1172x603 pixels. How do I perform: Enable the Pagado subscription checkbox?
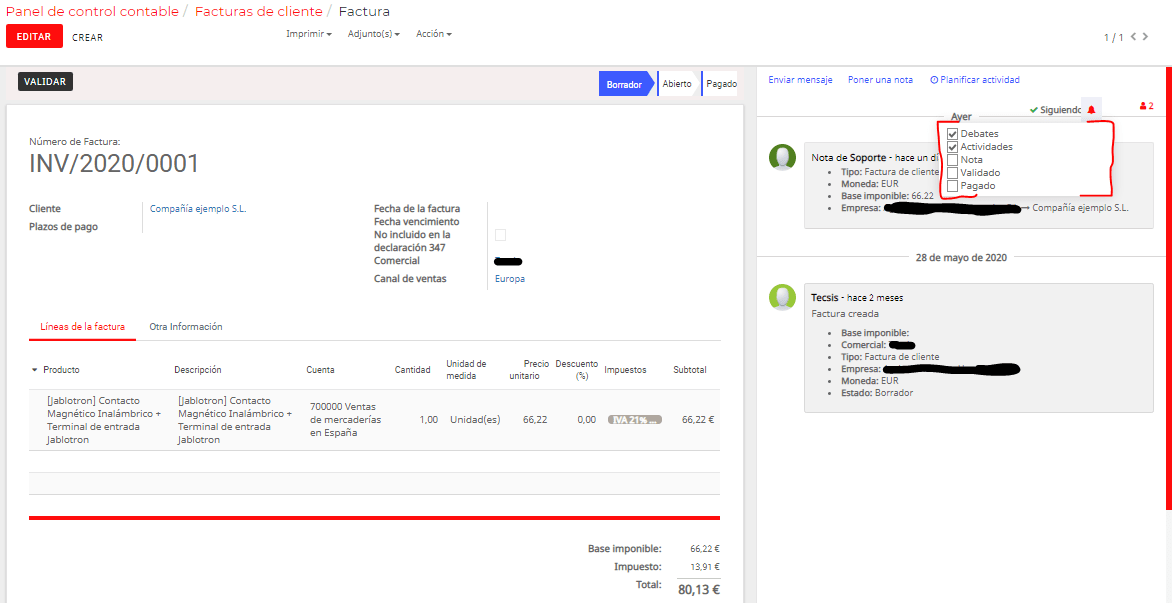952,185
